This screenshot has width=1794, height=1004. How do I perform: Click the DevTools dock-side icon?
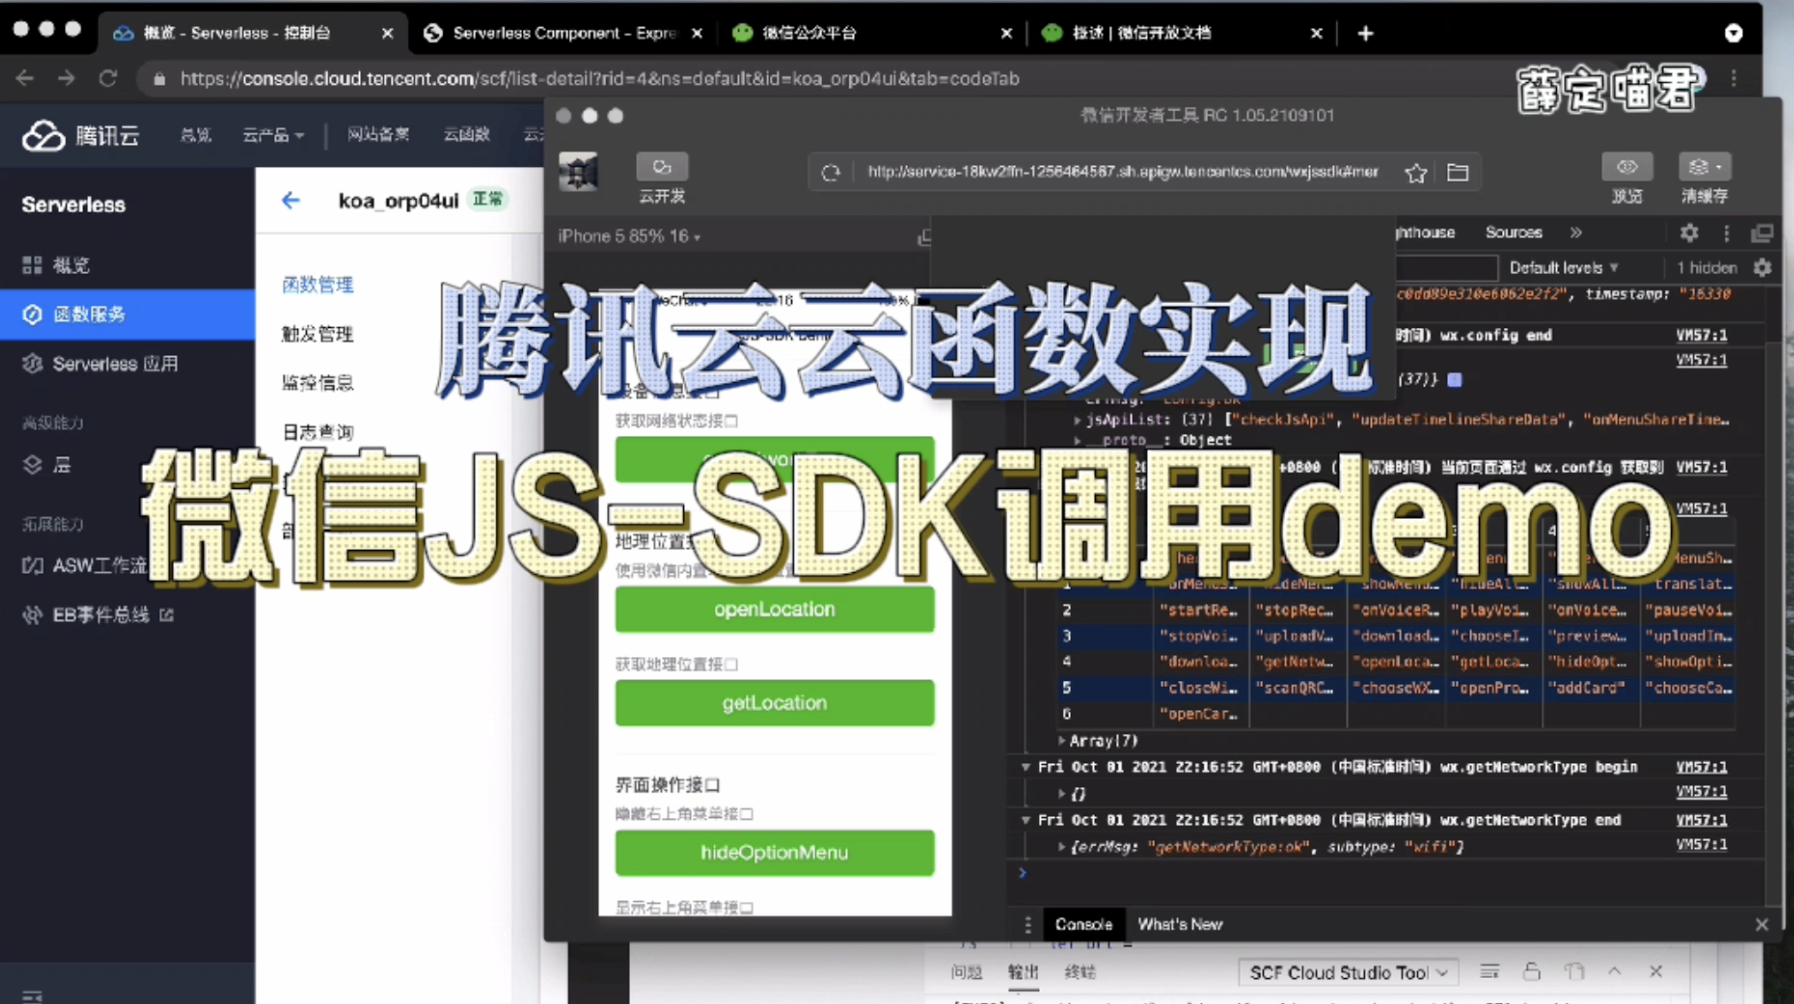(x=1762, y=233)
